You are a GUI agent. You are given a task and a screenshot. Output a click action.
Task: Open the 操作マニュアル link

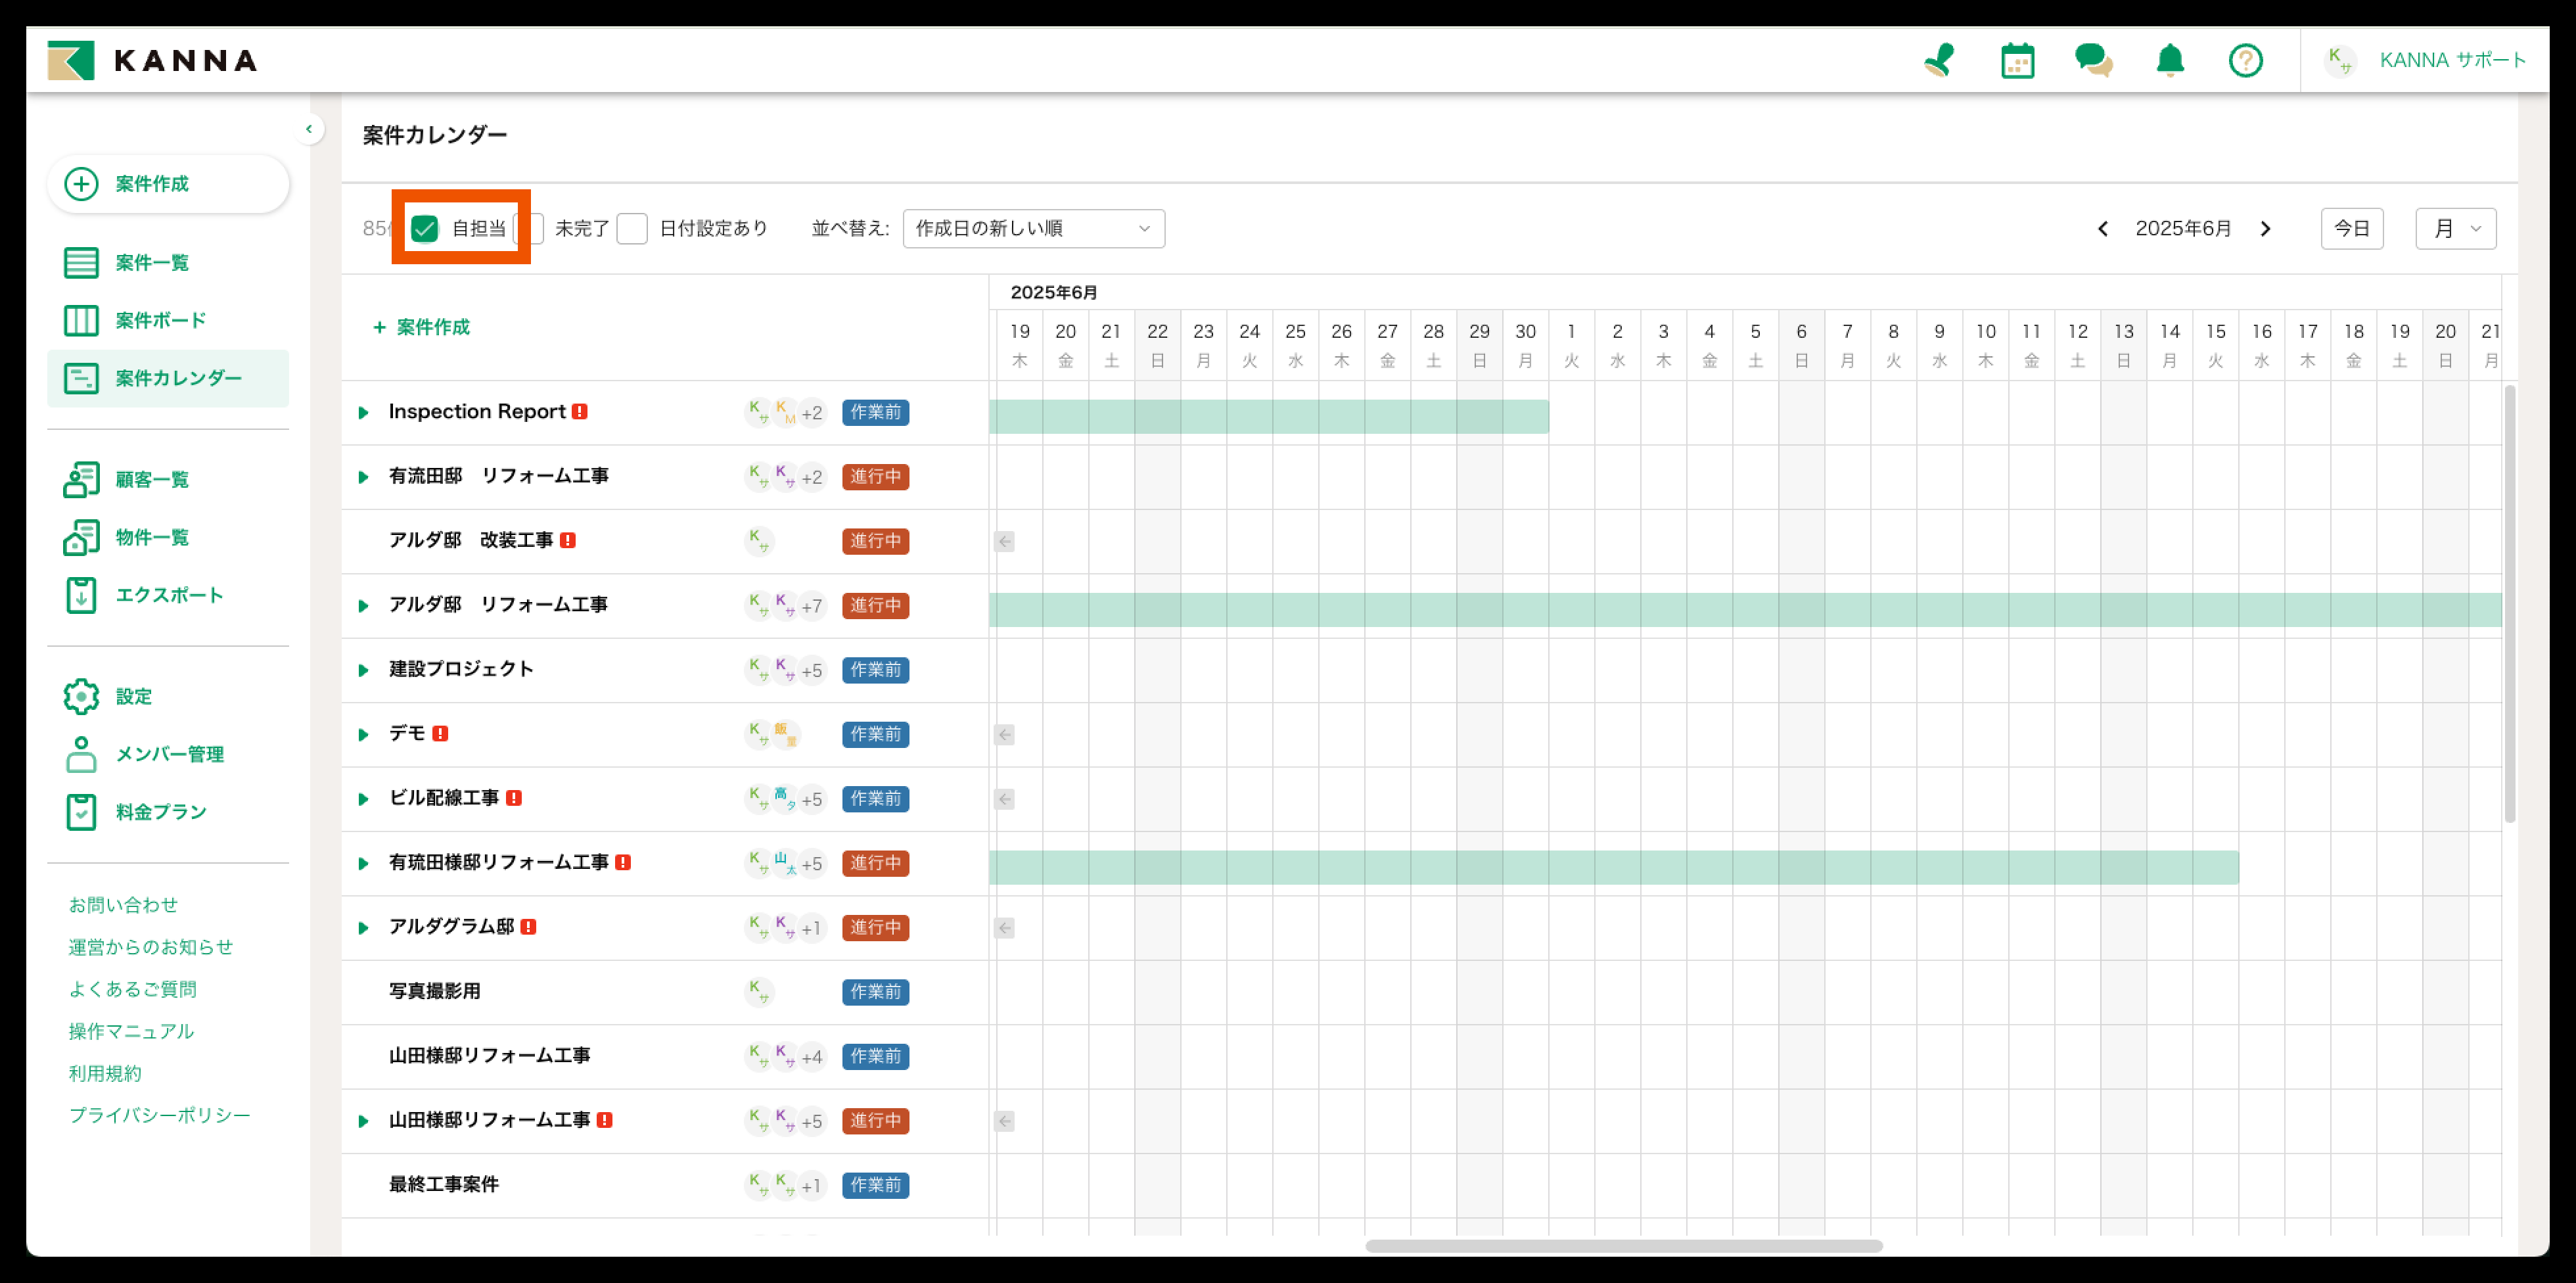coord(131,1031)
